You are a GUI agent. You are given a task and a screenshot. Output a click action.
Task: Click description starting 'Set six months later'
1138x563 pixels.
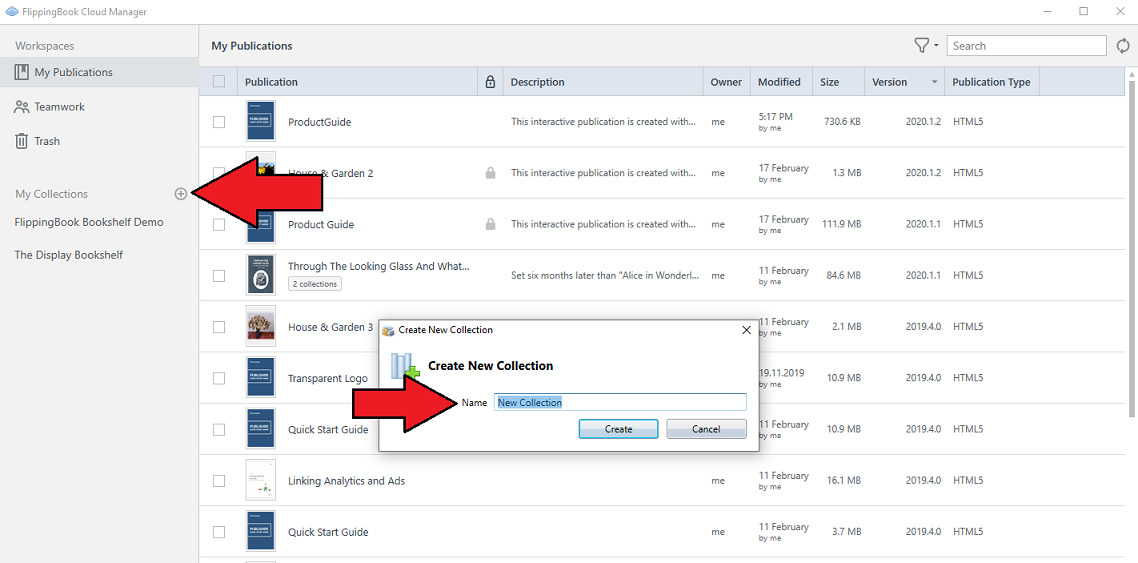point(604,276)
